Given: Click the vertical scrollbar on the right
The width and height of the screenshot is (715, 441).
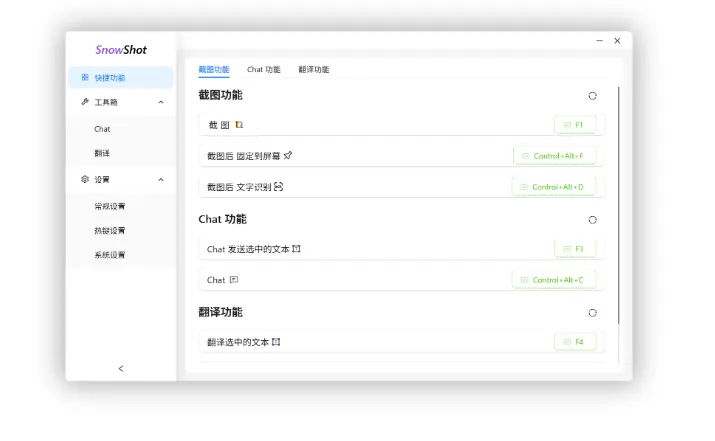Looking at the screenshot, I should (x=618, y=200).
